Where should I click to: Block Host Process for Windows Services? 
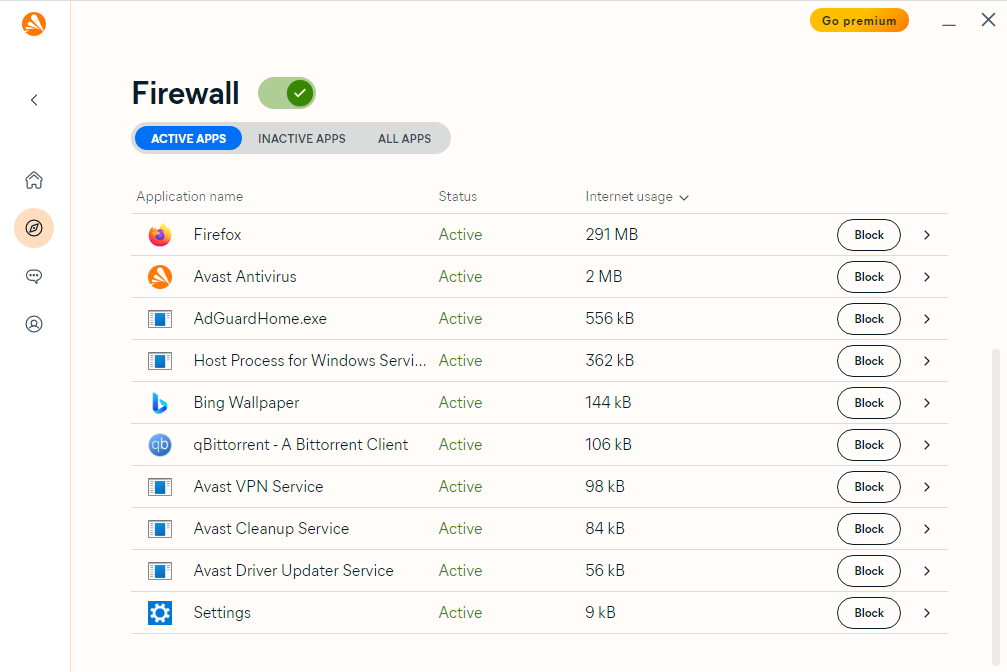pyautogui.click(x=869, y=361)
